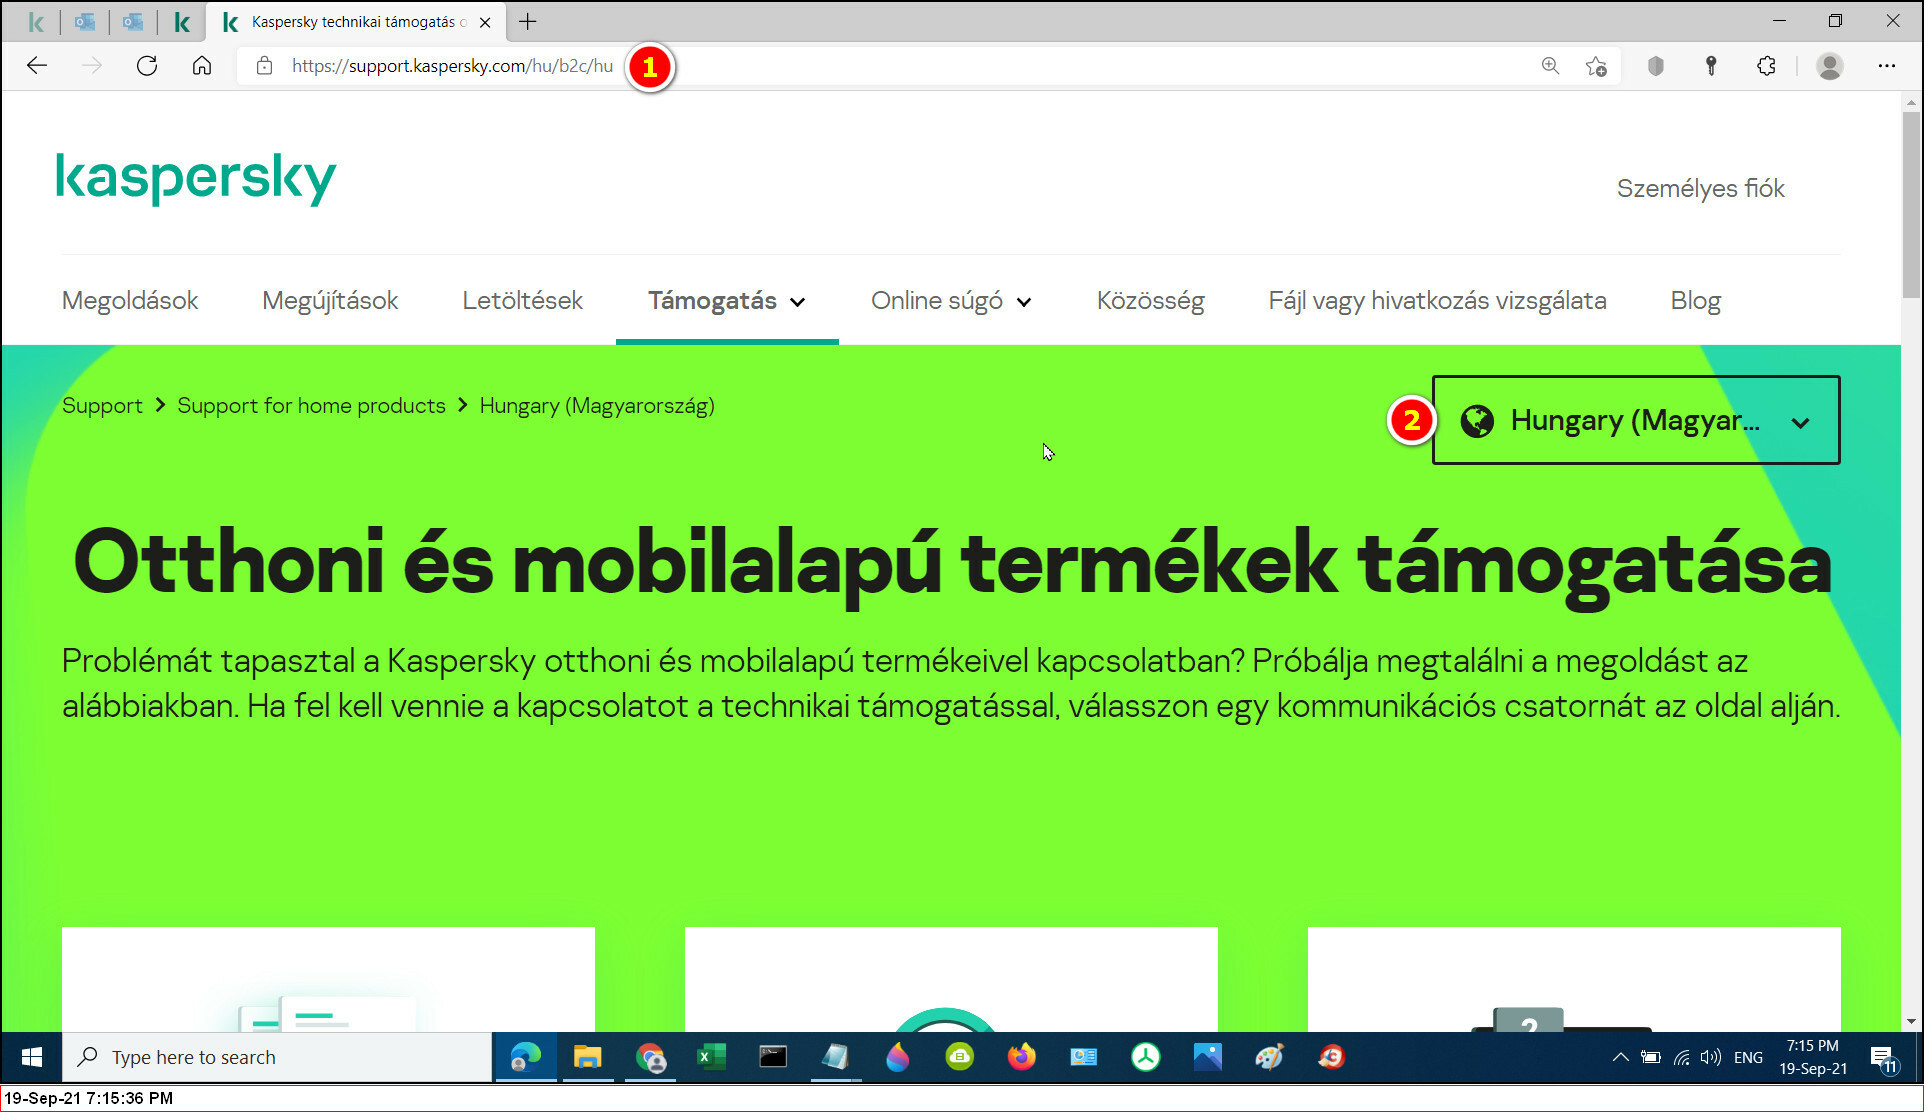Open the Letöltések menu item
1924x1112 pixels.
tap(522, 301)
